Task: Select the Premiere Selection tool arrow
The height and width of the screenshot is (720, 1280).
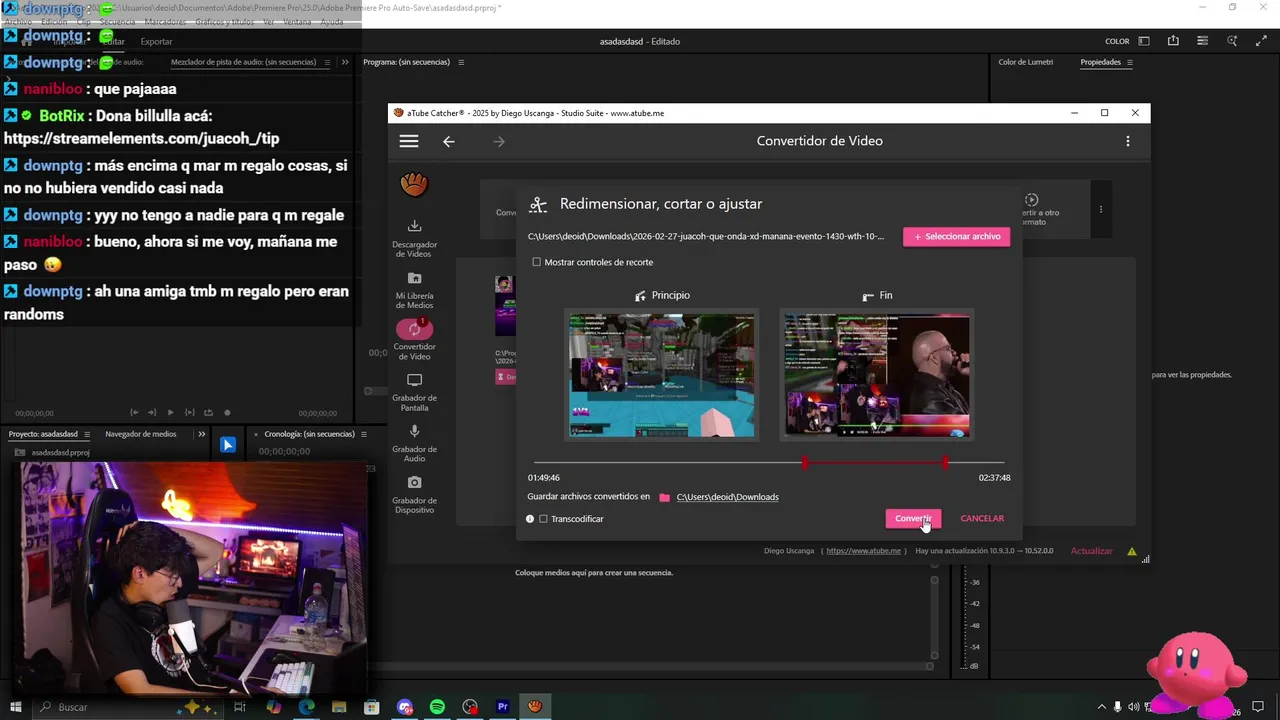Action: point(228,446)
